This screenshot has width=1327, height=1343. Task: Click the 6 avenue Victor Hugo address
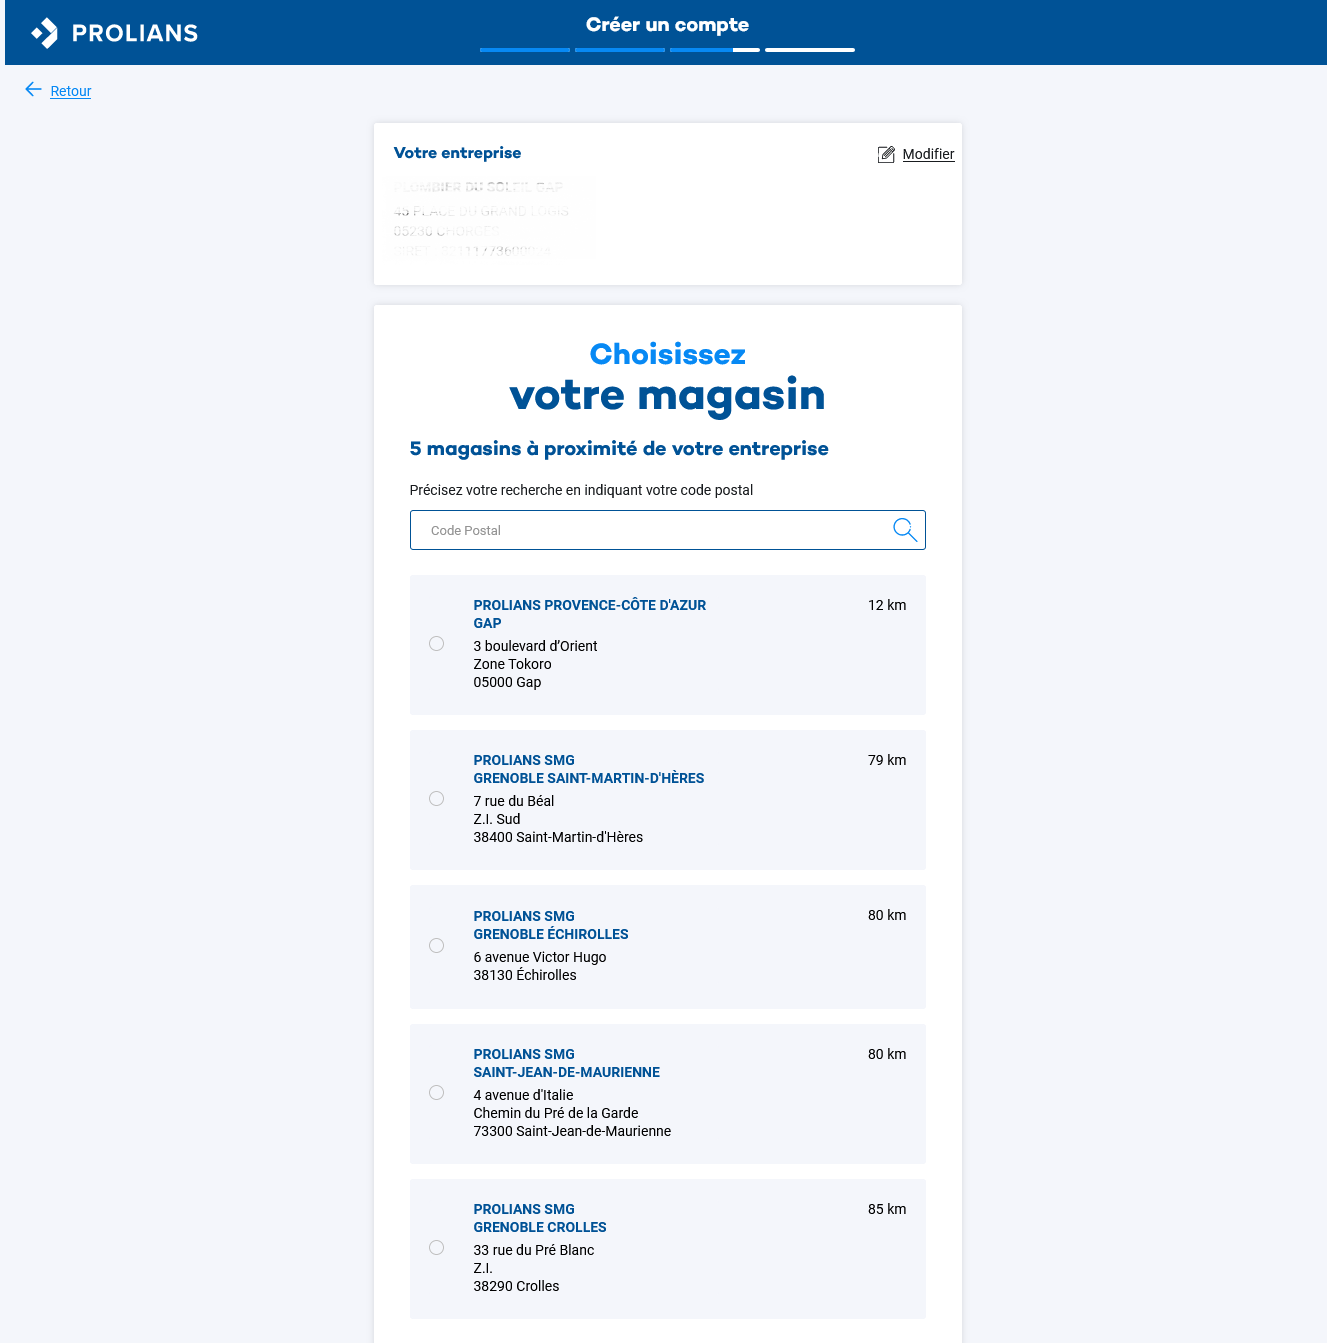(x=540, y=957)
